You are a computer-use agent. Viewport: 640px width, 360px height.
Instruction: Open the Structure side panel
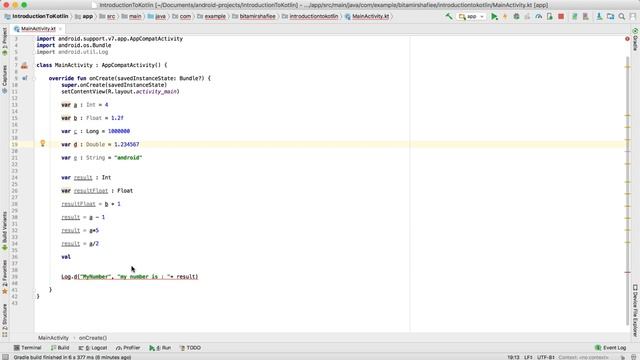click(x=4, y=320)
